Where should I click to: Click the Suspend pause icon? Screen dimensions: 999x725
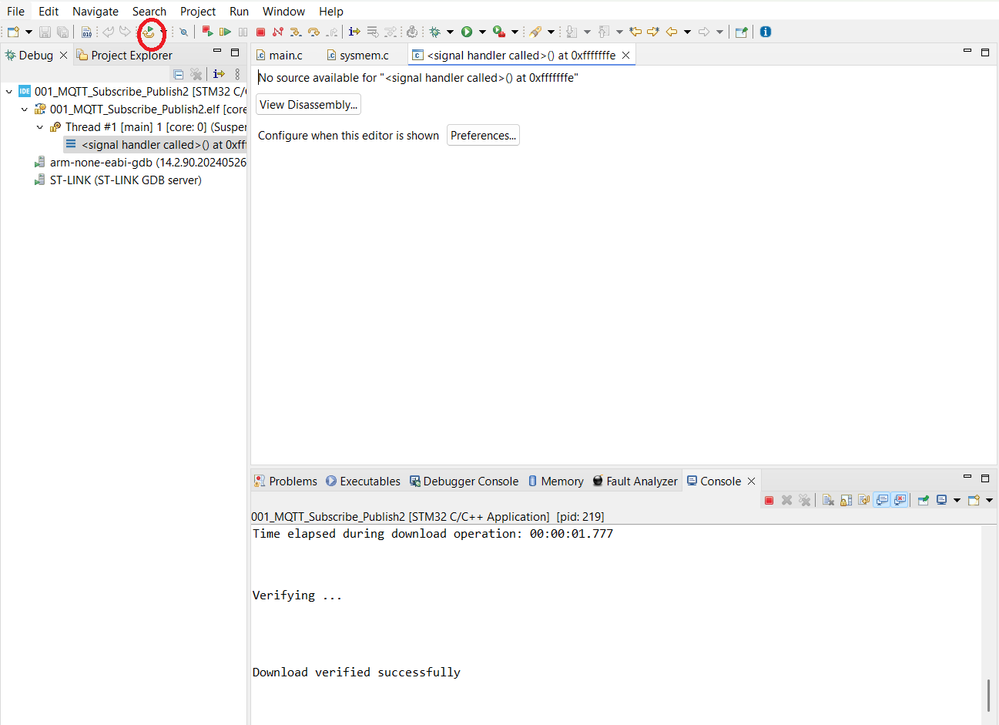point(243,32)
